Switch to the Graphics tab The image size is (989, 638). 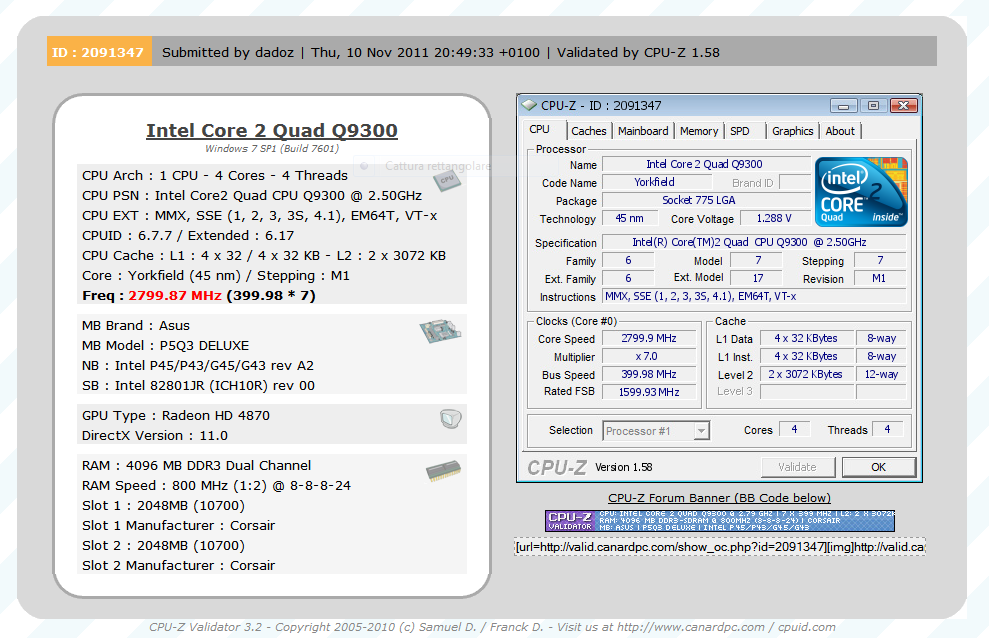(x=792, y=131)
